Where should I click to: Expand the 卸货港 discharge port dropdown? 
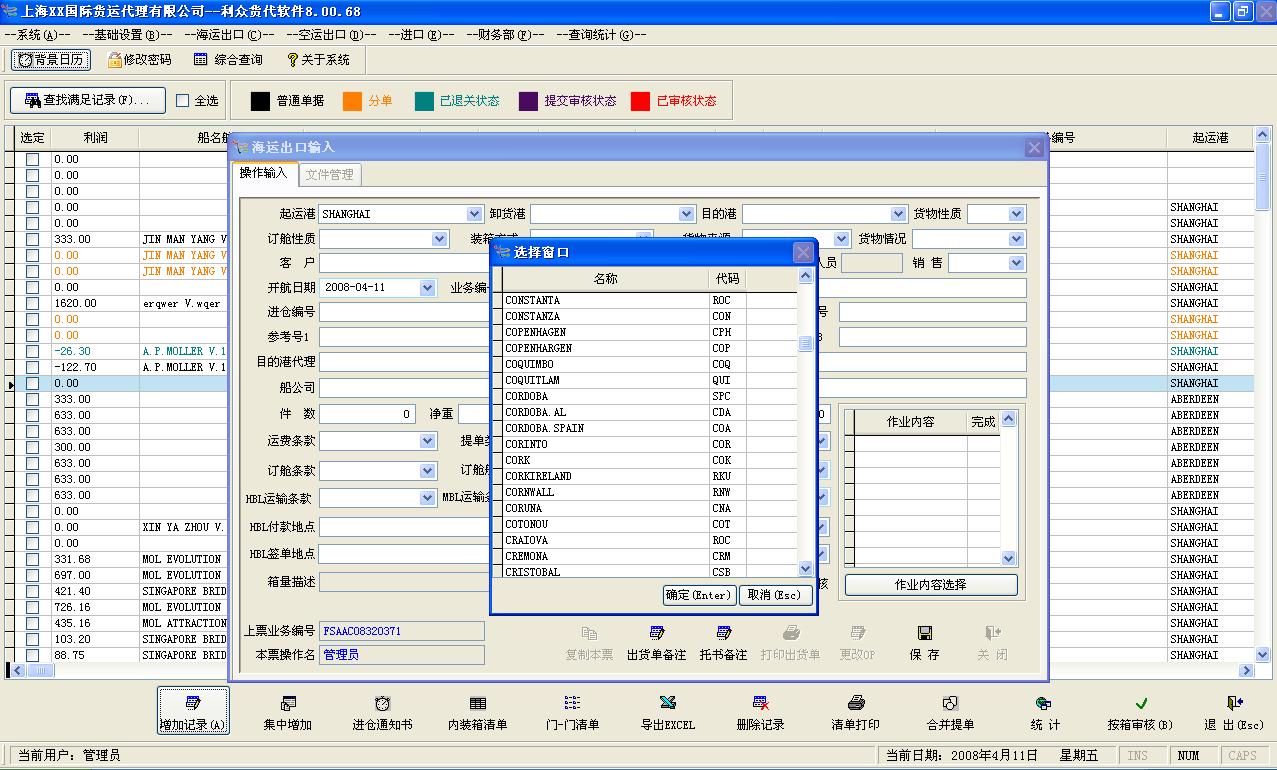tap(686, 214)
